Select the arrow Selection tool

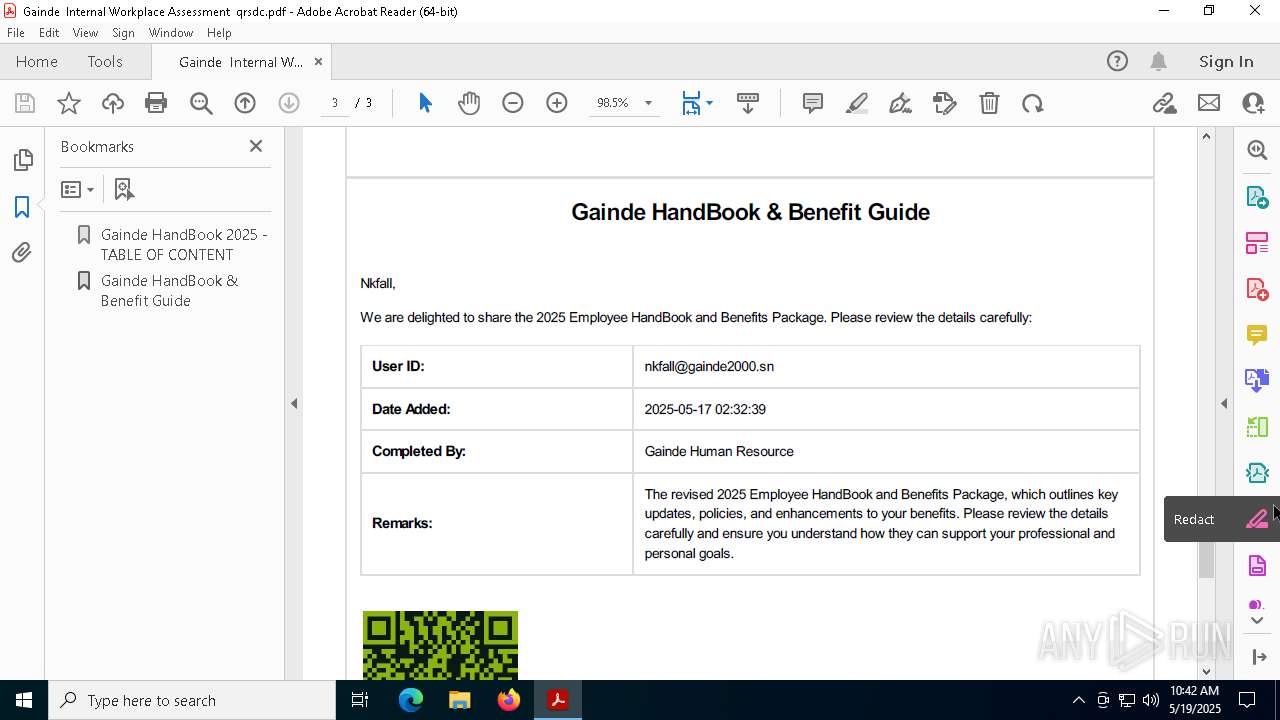pyautogui.click(x=425, y=103)
